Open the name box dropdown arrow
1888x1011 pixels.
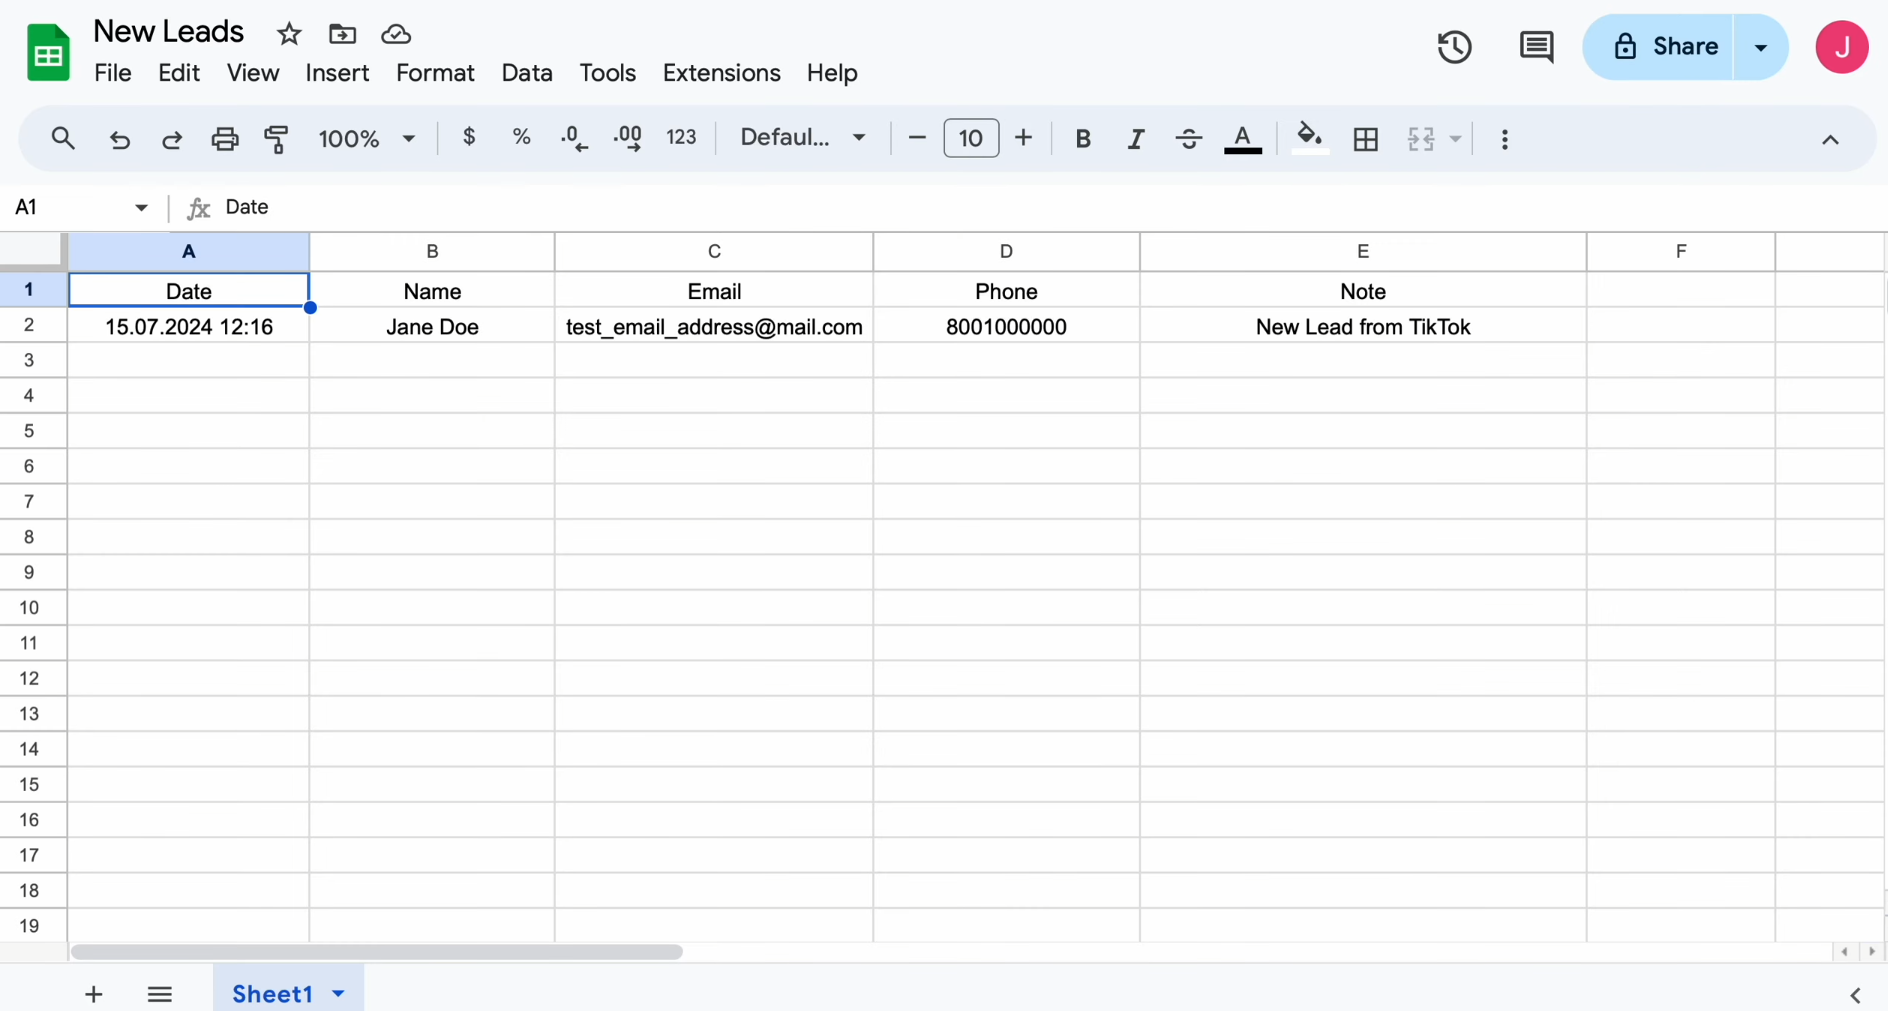pos(141,207)
